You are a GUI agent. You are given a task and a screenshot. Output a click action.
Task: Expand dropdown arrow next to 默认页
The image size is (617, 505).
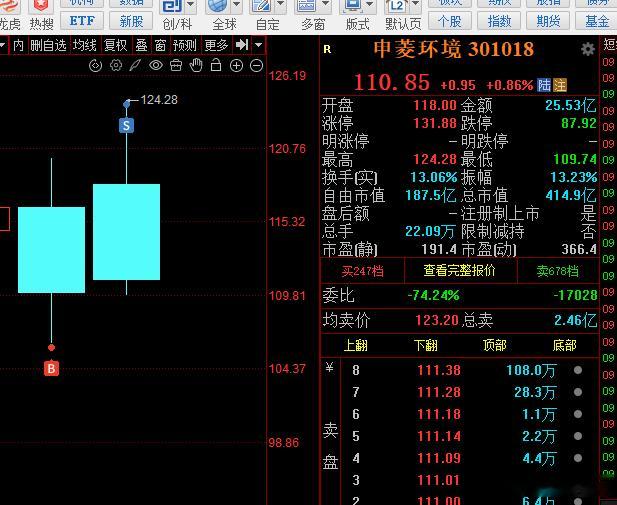point(415,5)
